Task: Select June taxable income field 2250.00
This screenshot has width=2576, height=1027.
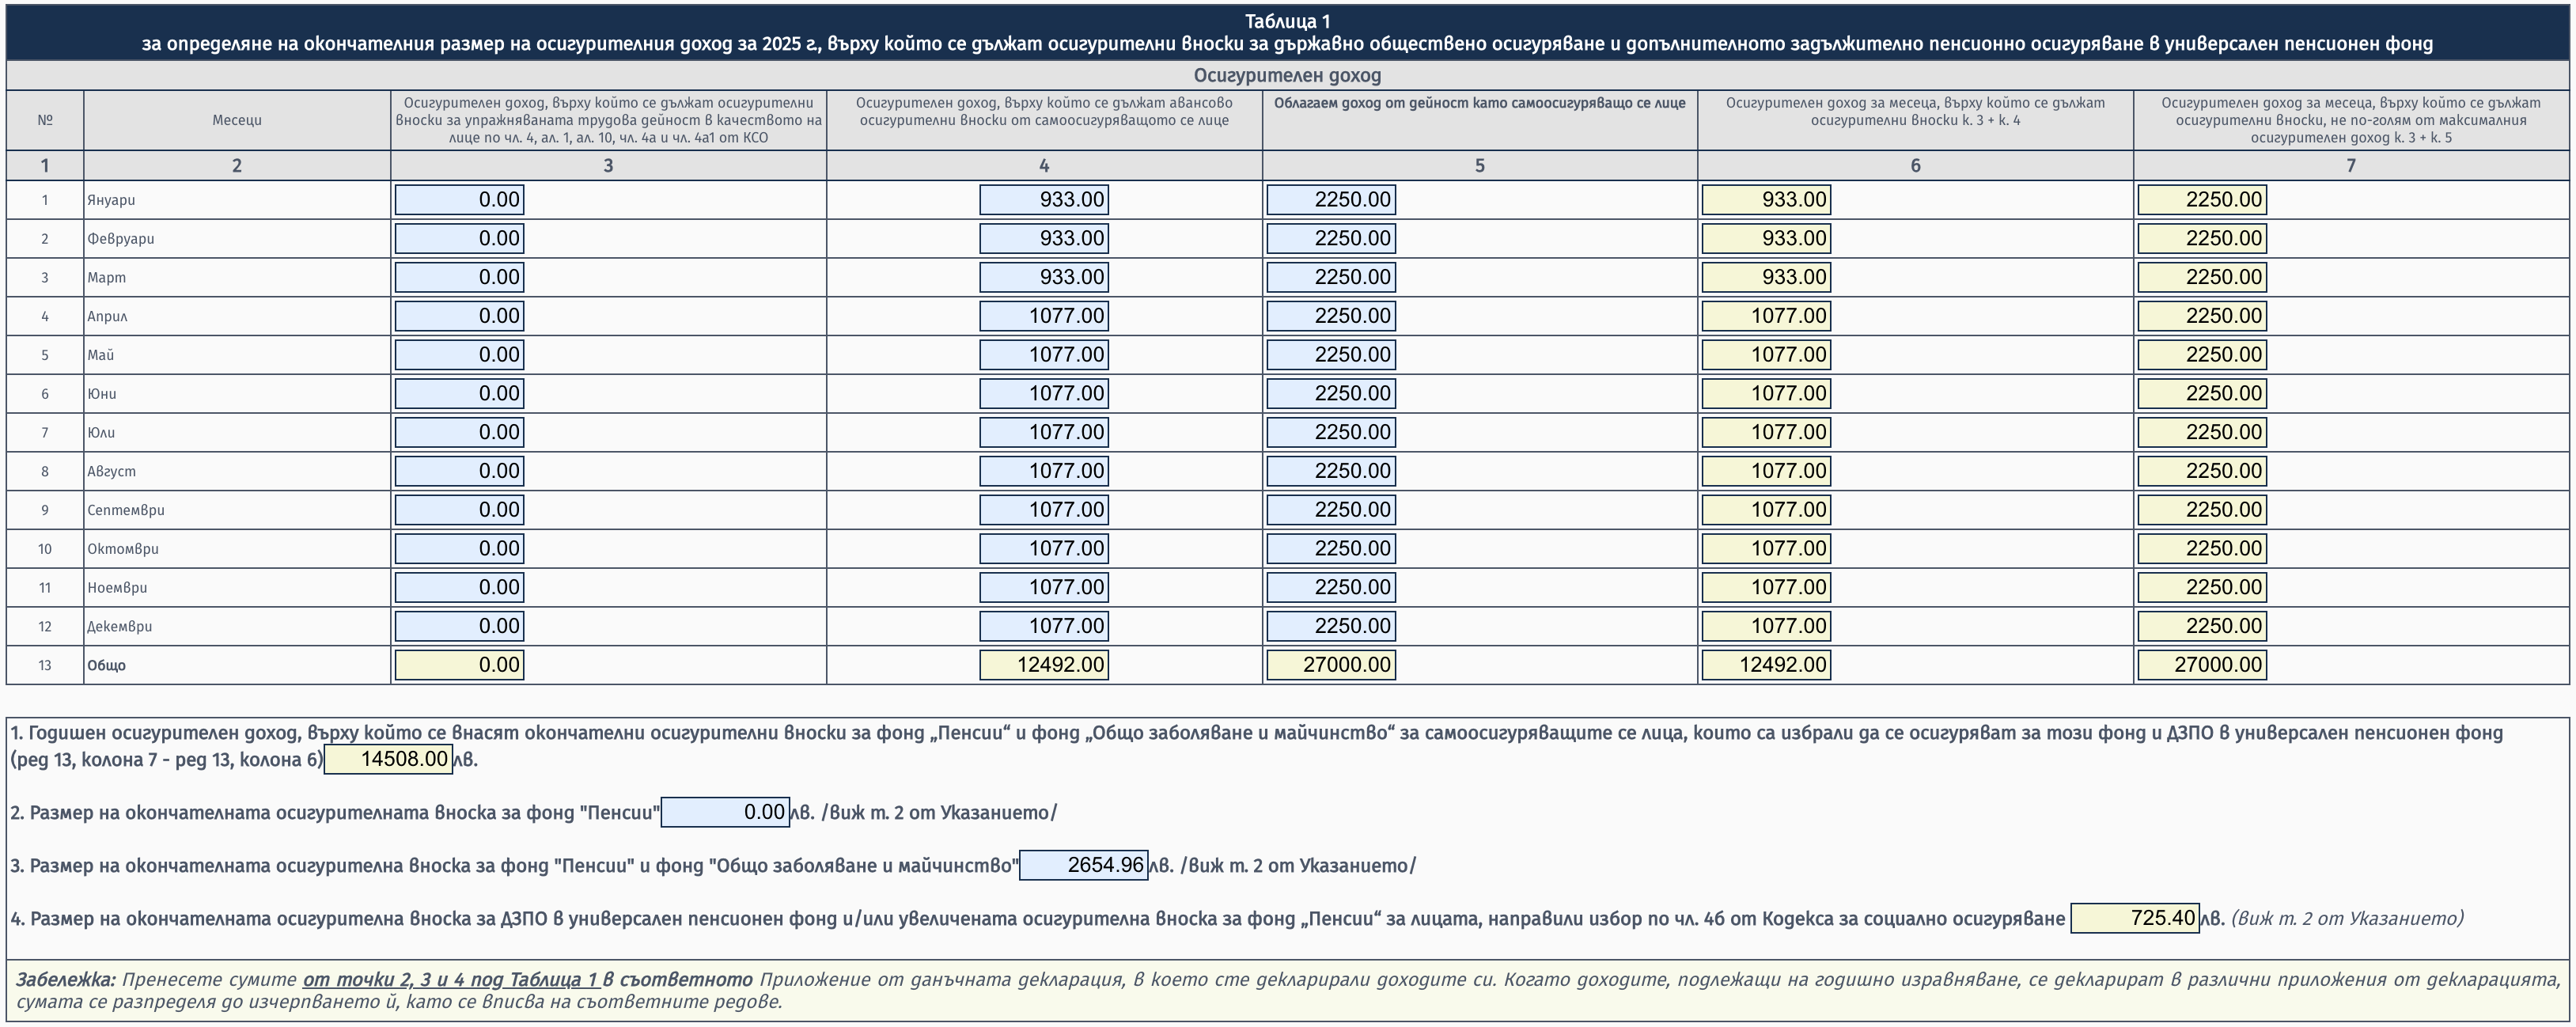Action: click(x=1330, y=394)
